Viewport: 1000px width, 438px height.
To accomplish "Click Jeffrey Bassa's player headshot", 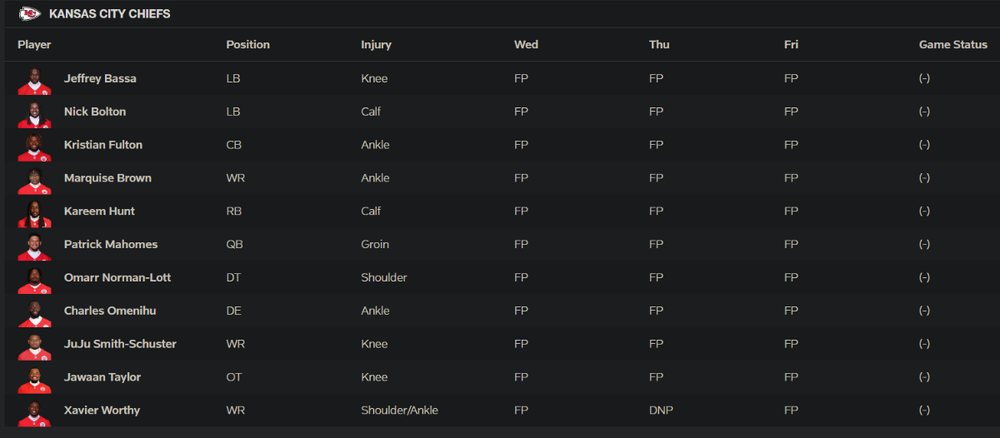I will click(x=34, y=80).
